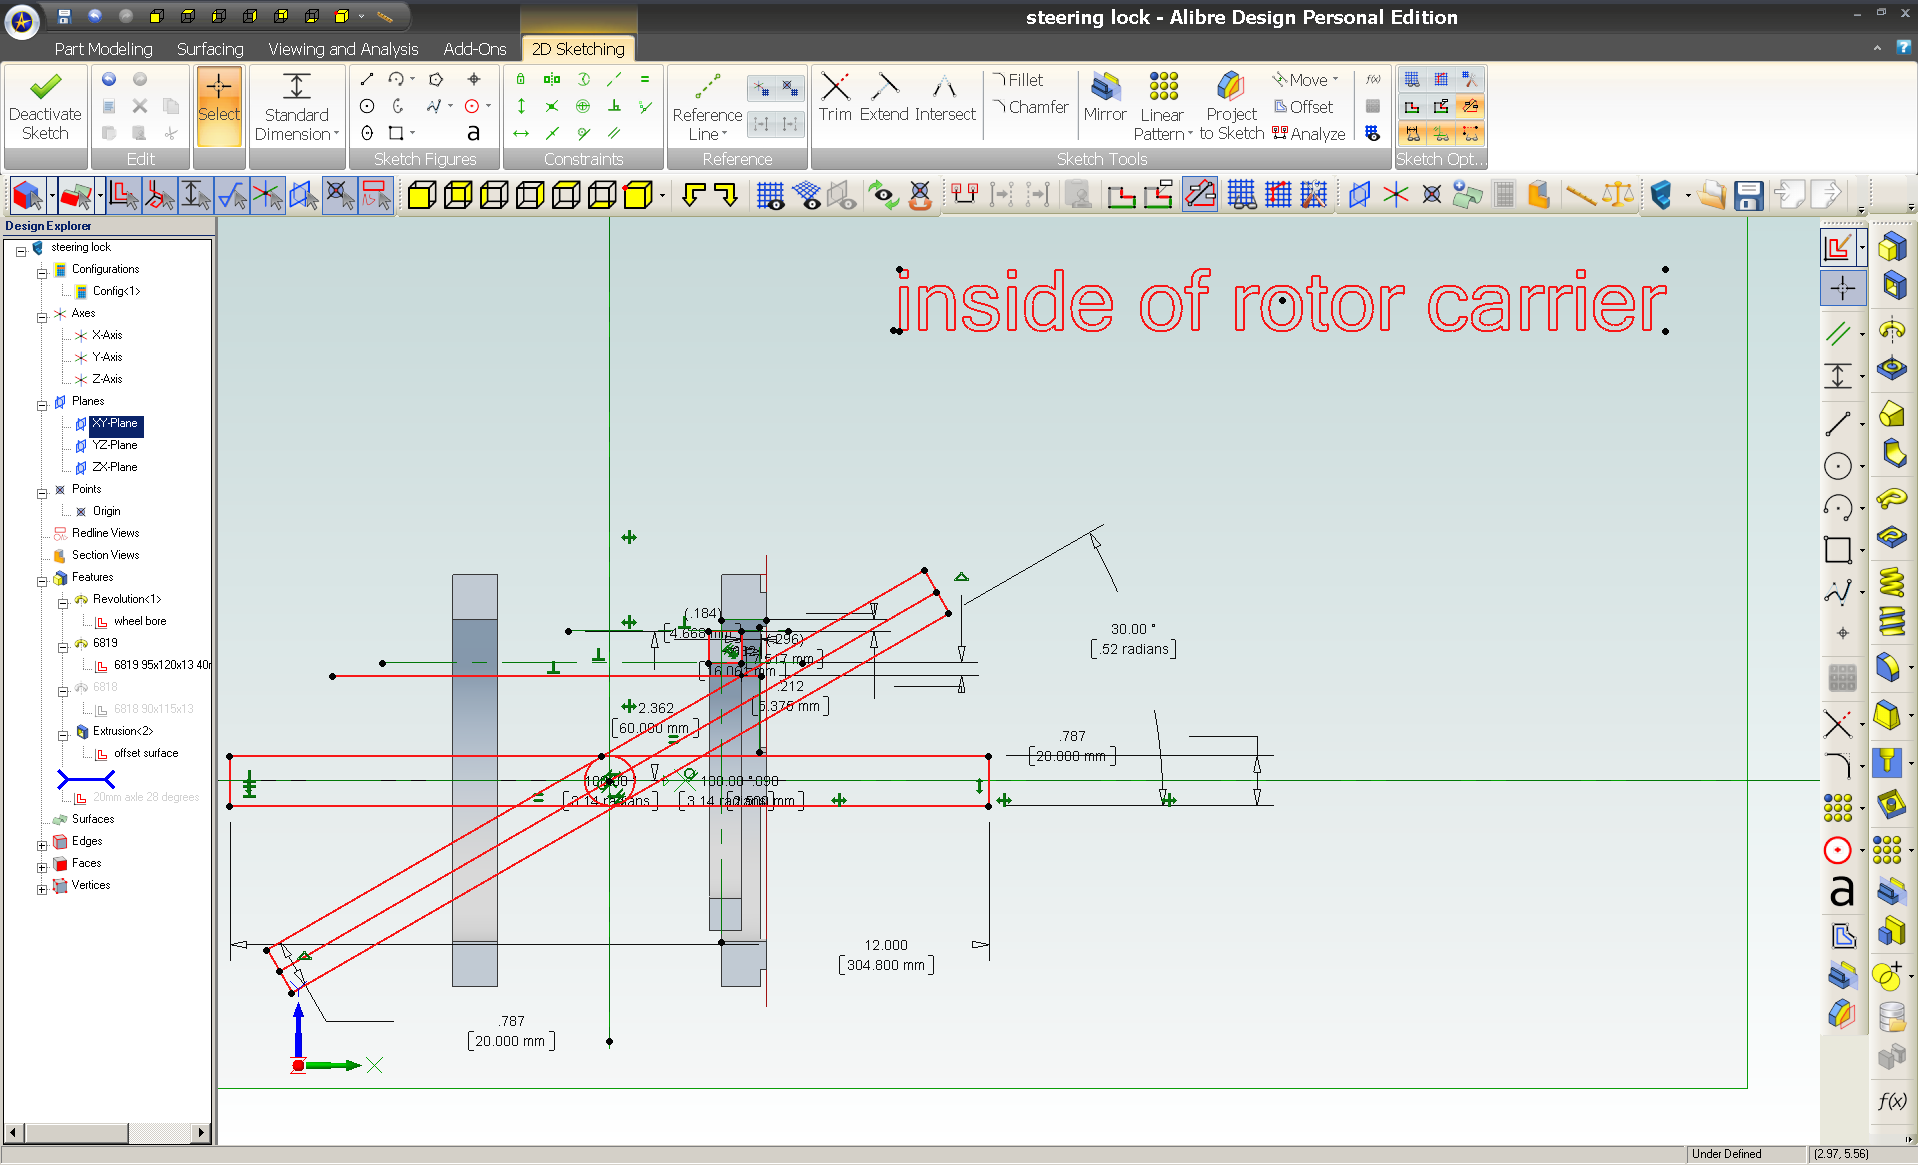
Task: Click the Under Defined status text
Action: pyautogui.click(x=1727, y=1154)
